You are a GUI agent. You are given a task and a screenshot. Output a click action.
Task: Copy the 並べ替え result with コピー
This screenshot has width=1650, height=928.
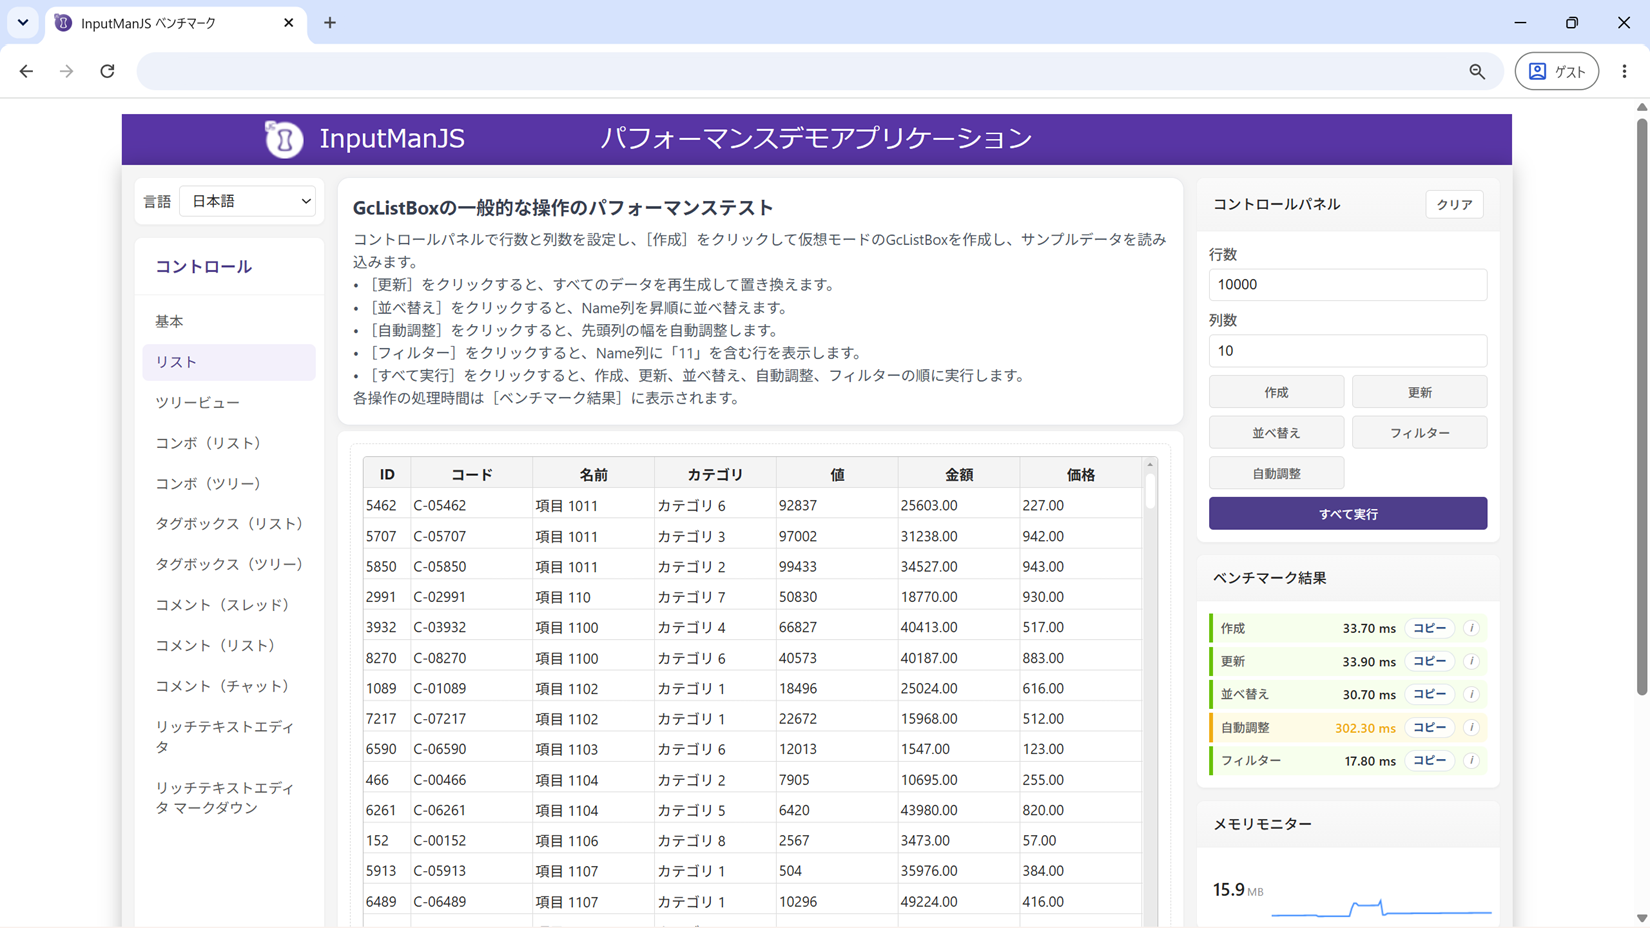coord(1429,694)
